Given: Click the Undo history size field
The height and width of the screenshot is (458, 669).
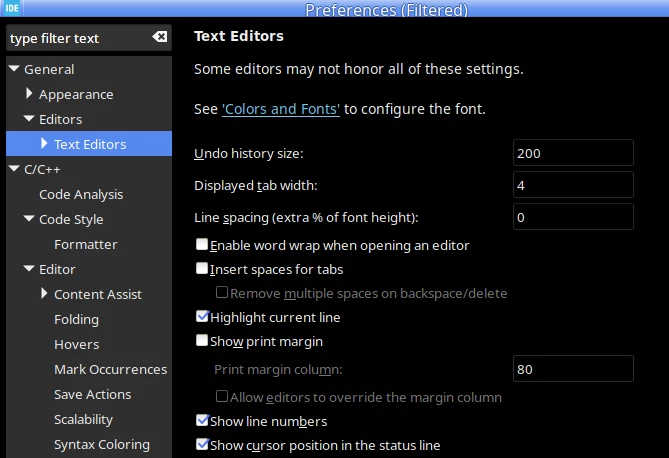Looking at the screenshot, I should (x=573, y=153).
